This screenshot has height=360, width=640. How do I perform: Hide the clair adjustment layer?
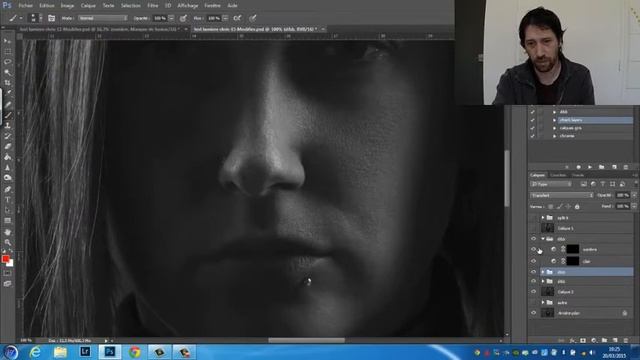tap(533, 261)
